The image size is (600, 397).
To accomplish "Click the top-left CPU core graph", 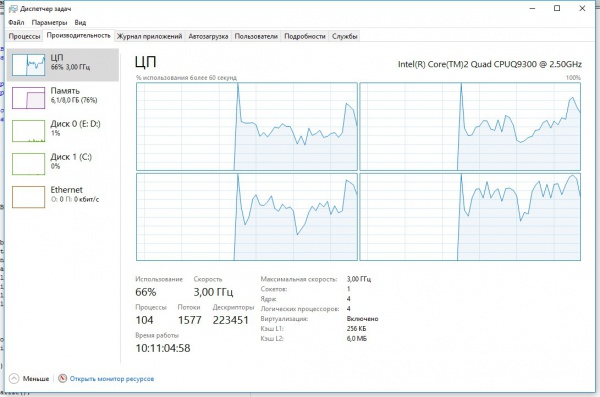I will pyautogui.click(x=247, y=126).
